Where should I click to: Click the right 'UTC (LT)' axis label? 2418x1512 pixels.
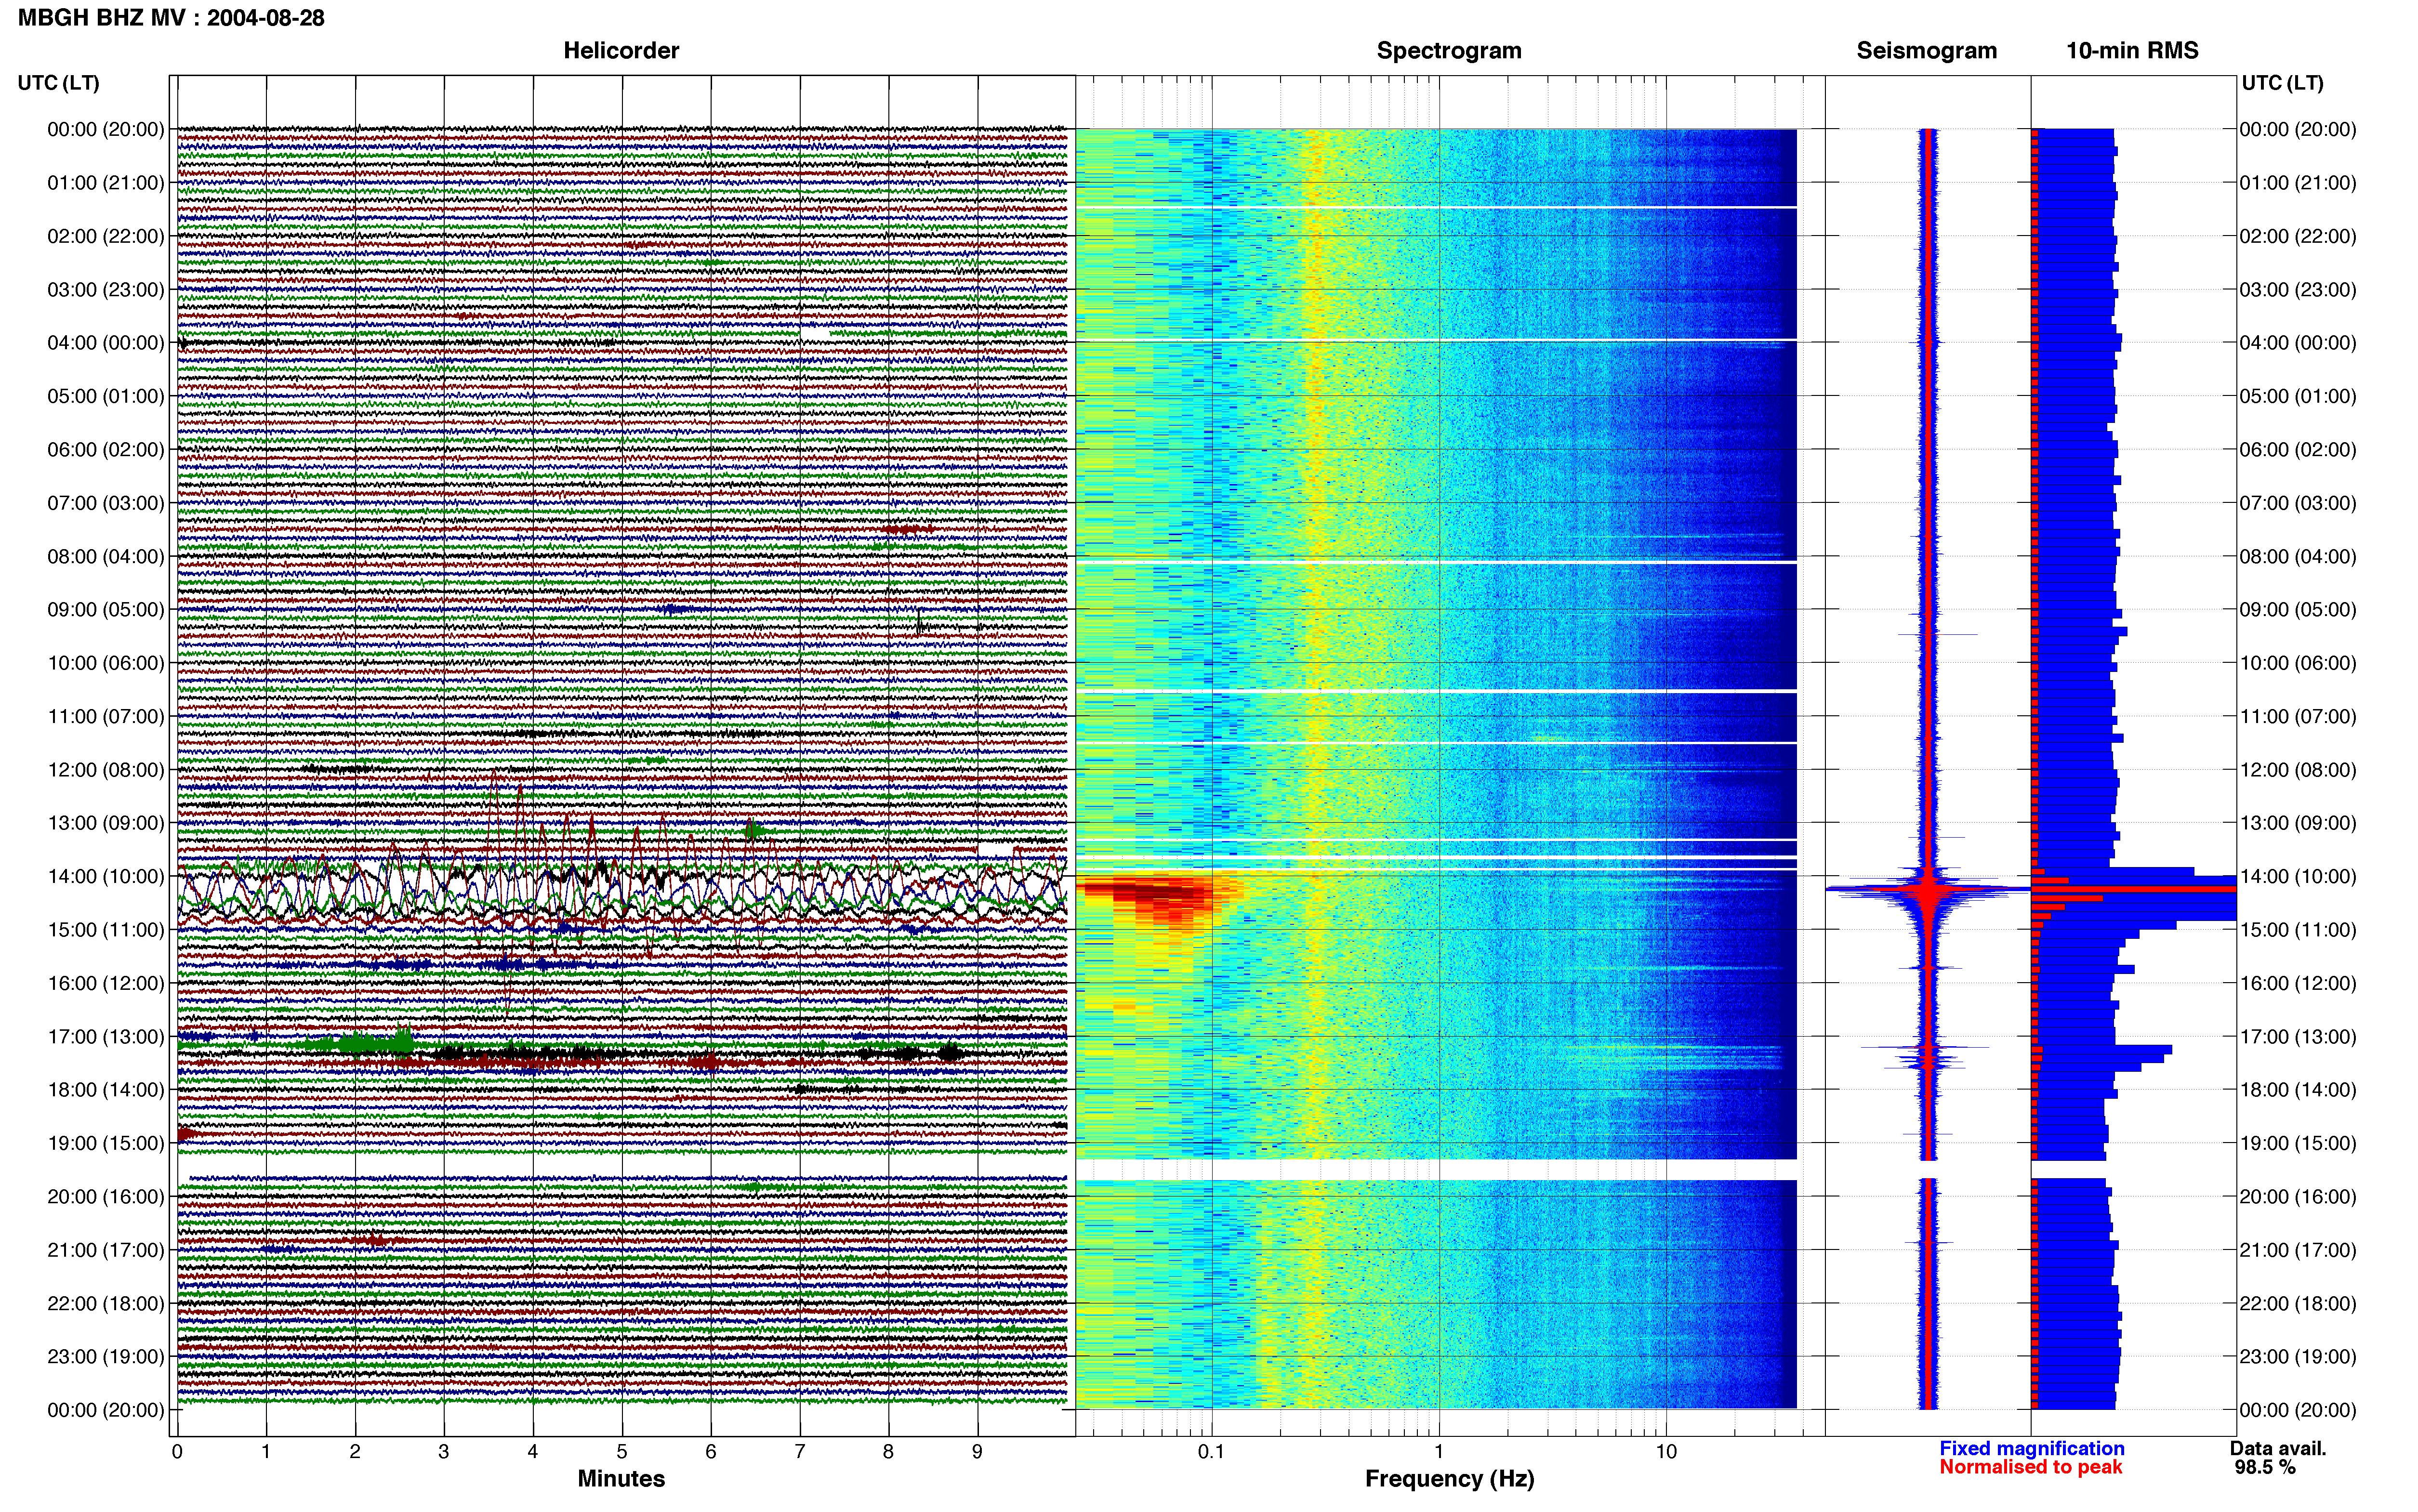click(x=2282, y=83)
